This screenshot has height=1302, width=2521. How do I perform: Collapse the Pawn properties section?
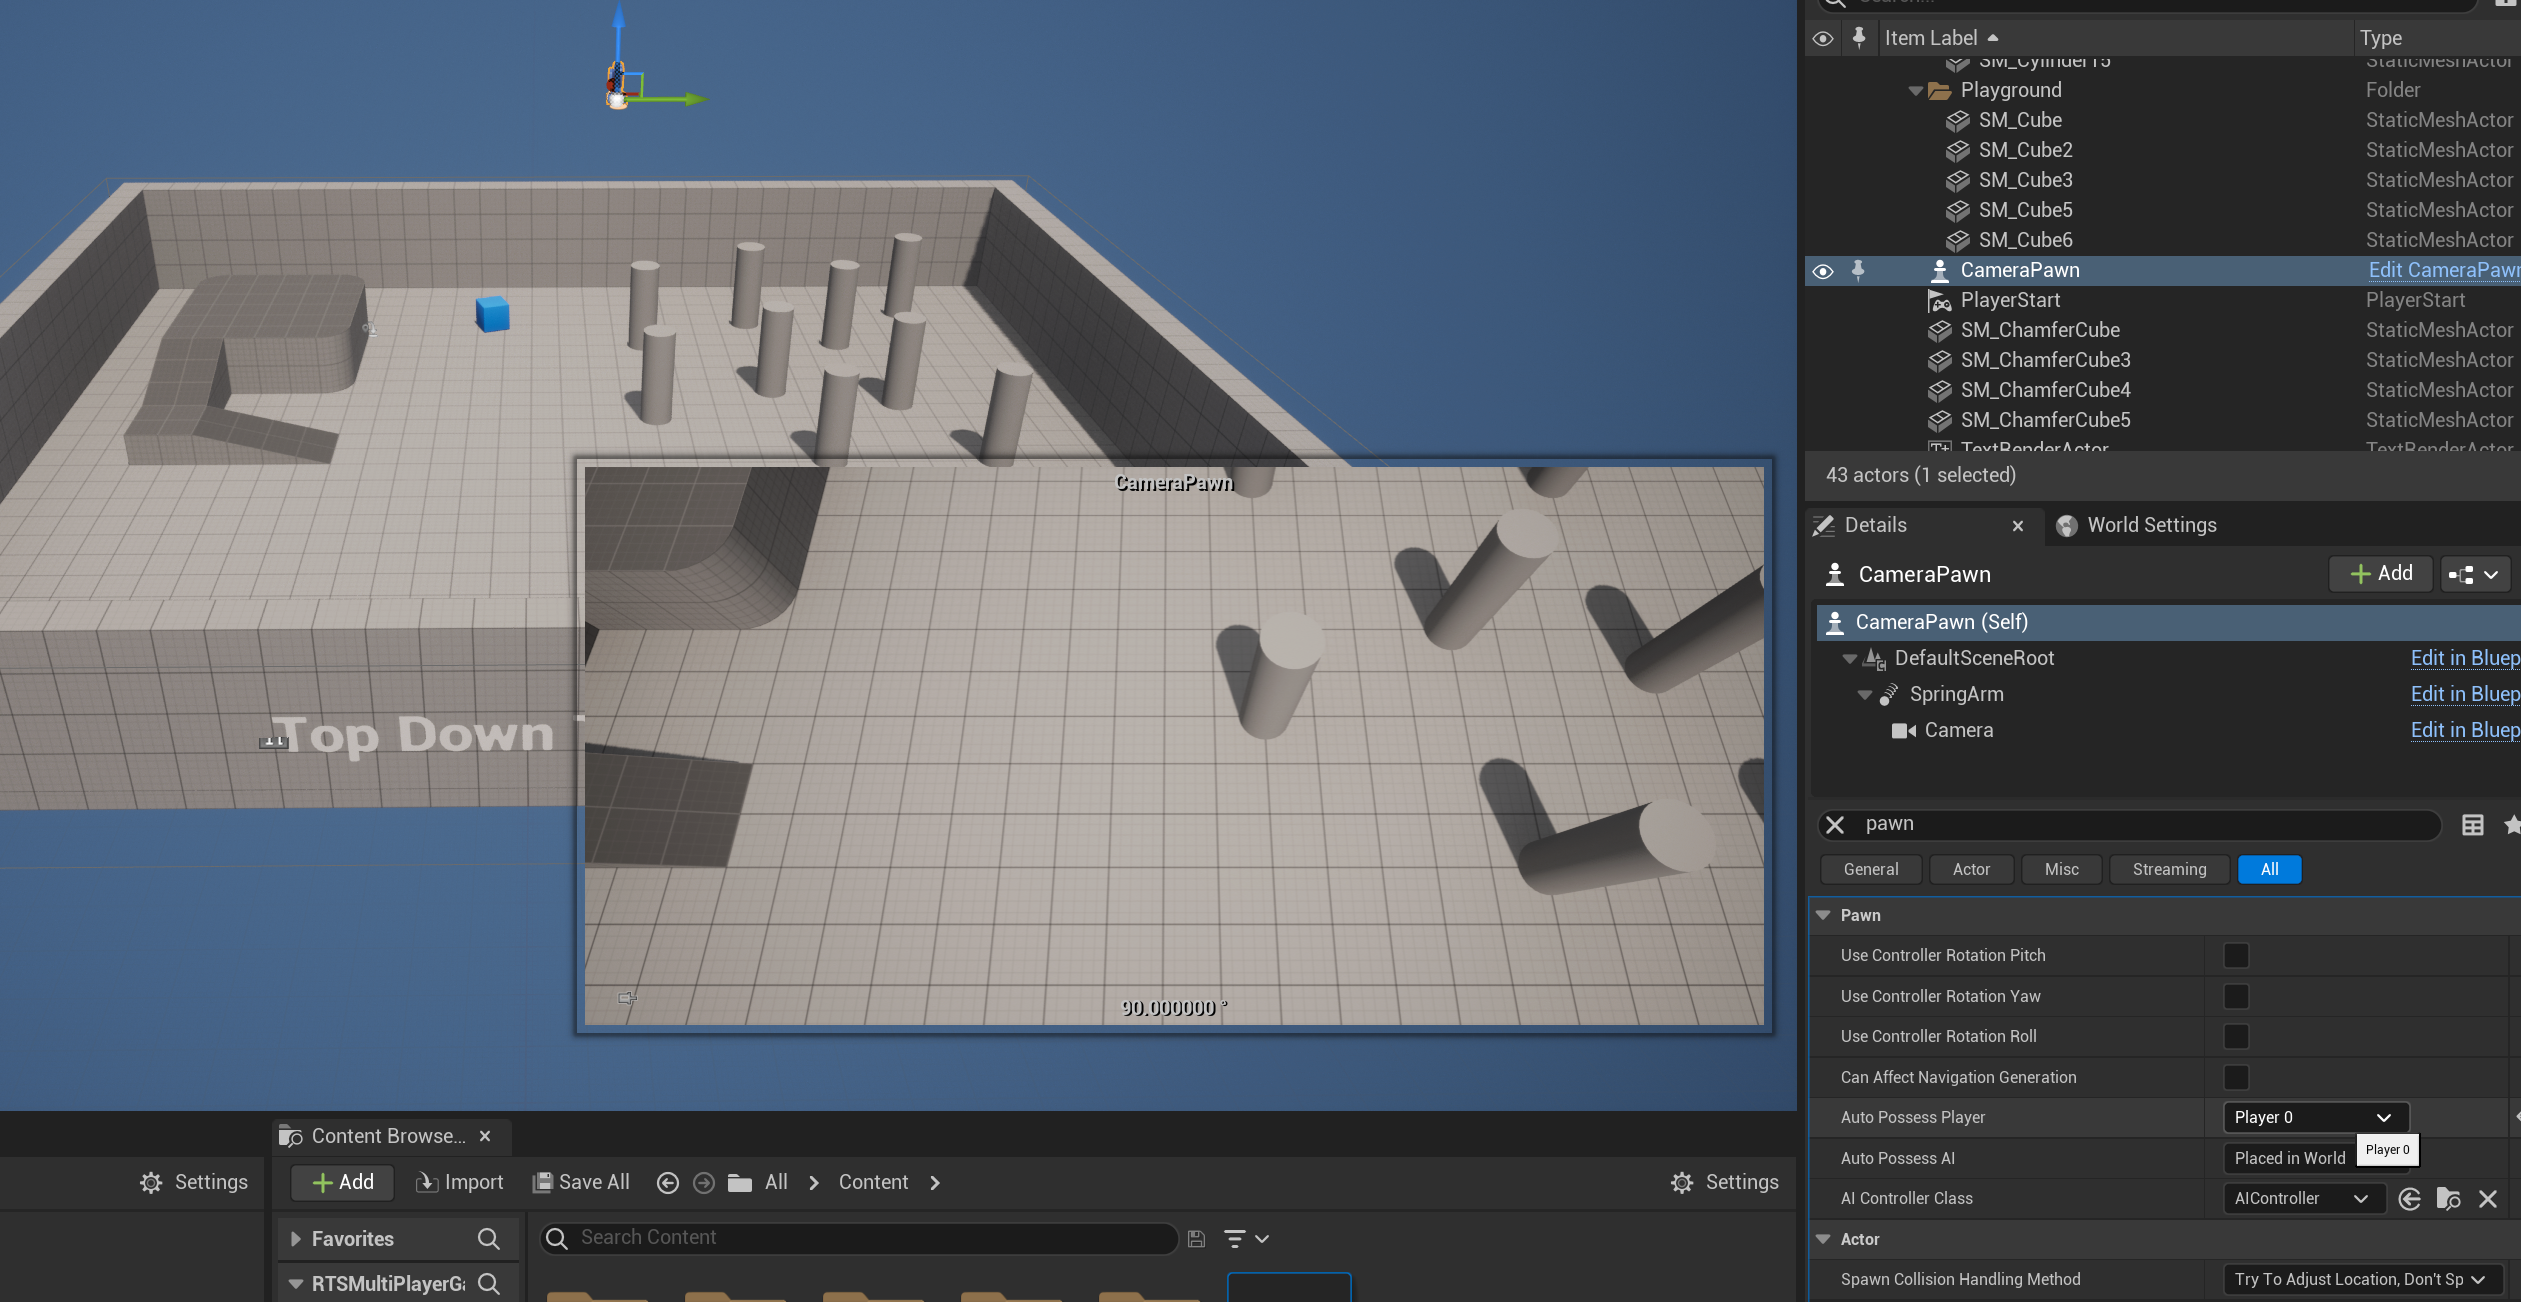(x=1823, y=915)
